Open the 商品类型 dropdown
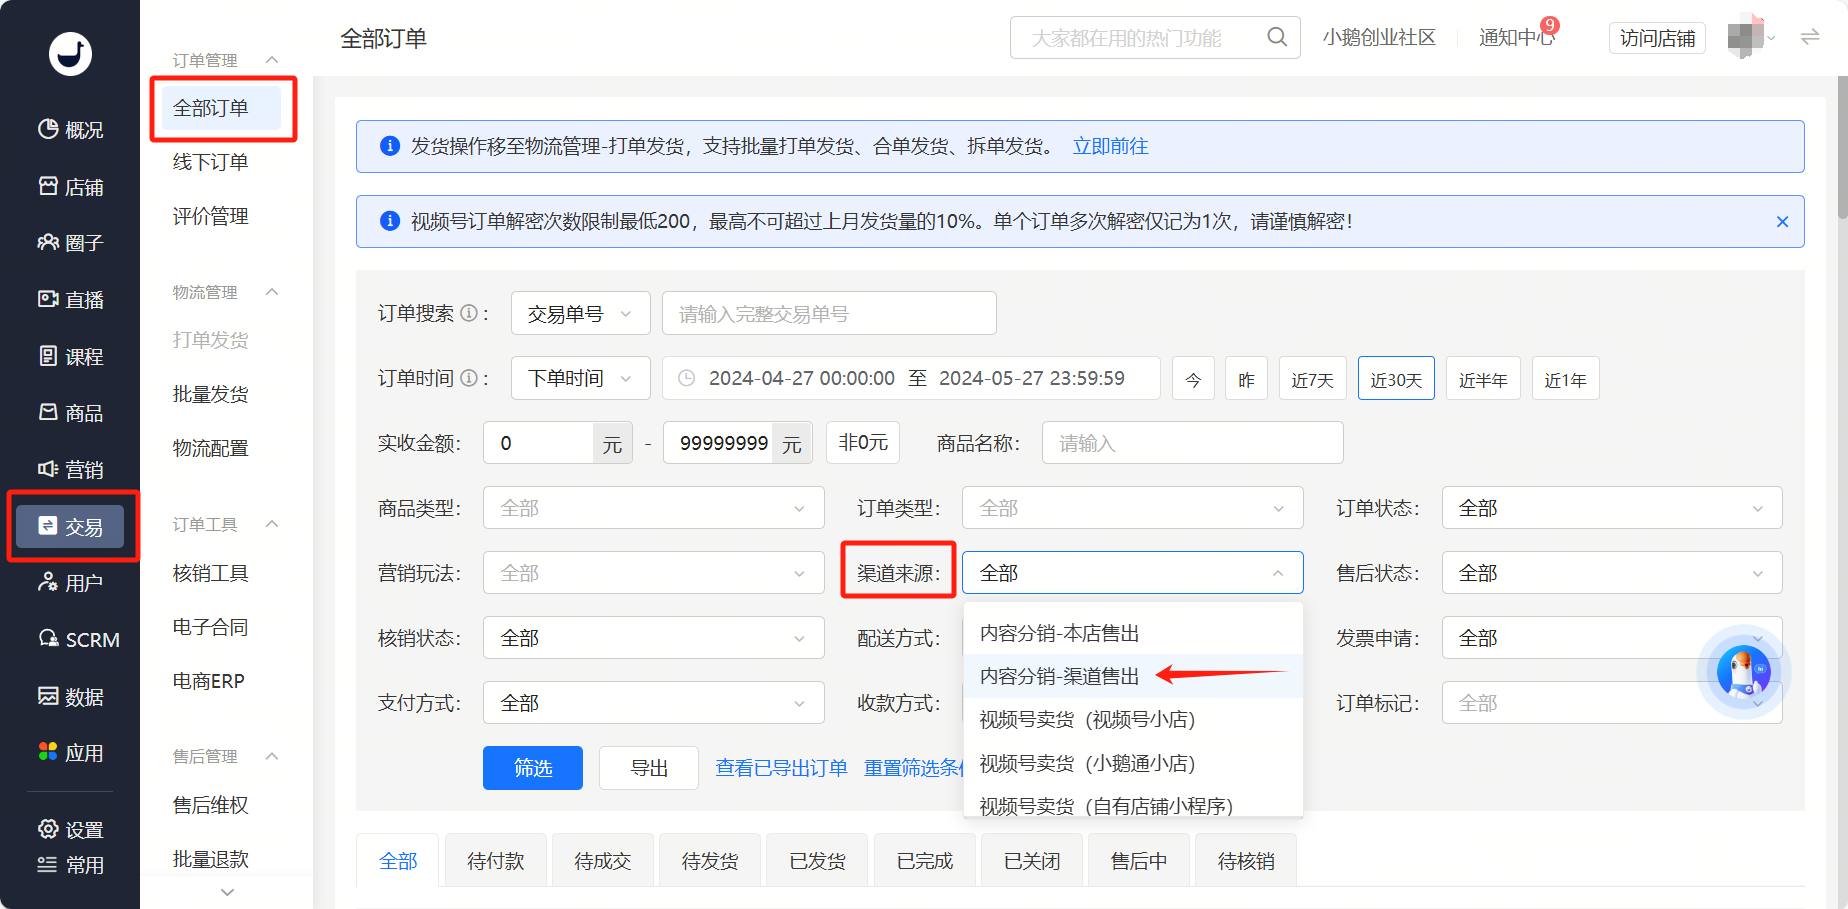This screenshot has width=1848, height=909. click(654, 508)
